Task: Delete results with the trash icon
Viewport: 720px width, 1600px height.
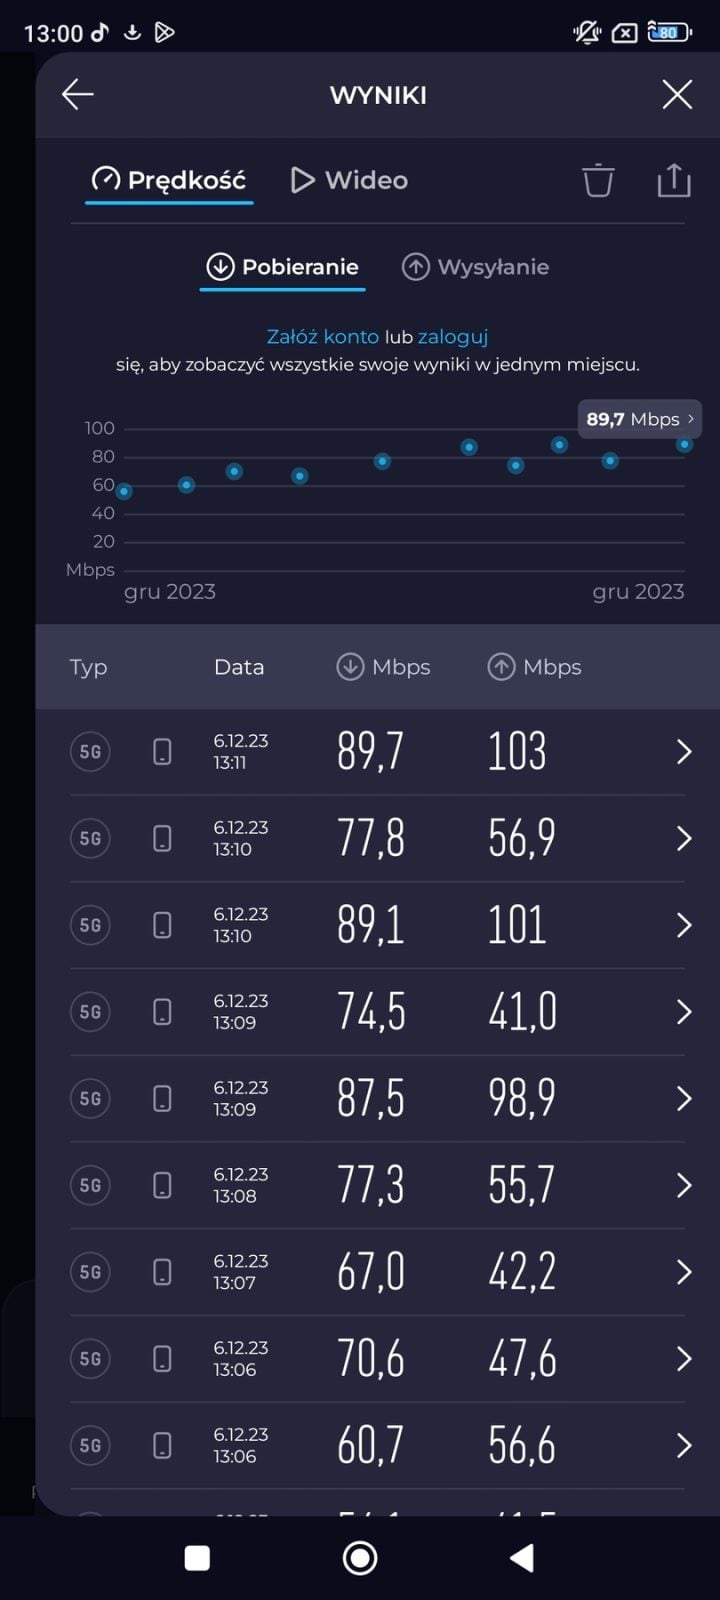Action: [x=598, y=180]
